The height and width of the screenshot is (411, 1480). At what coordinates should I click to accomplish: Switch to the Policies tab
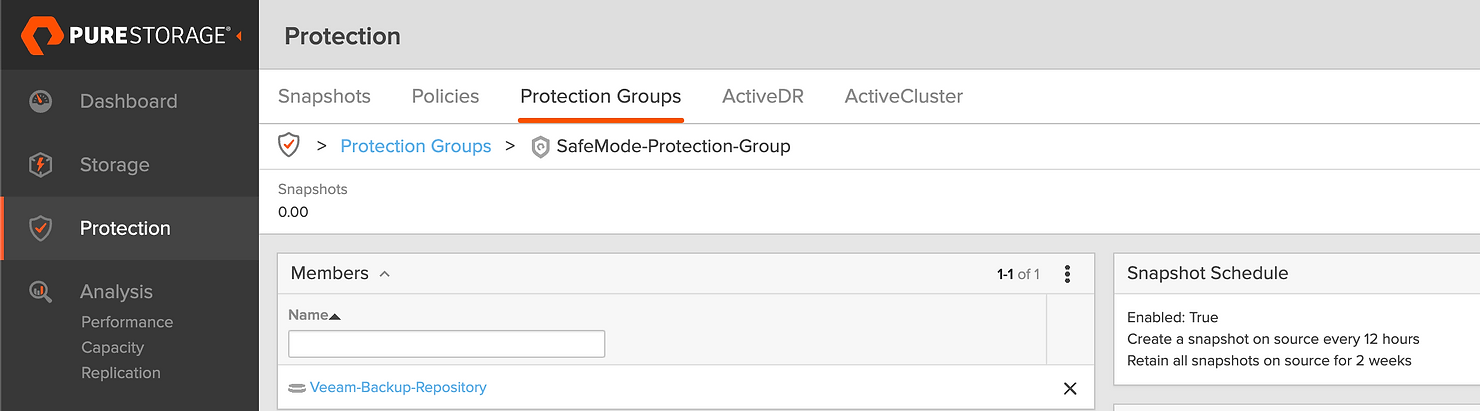click(445, 97)
